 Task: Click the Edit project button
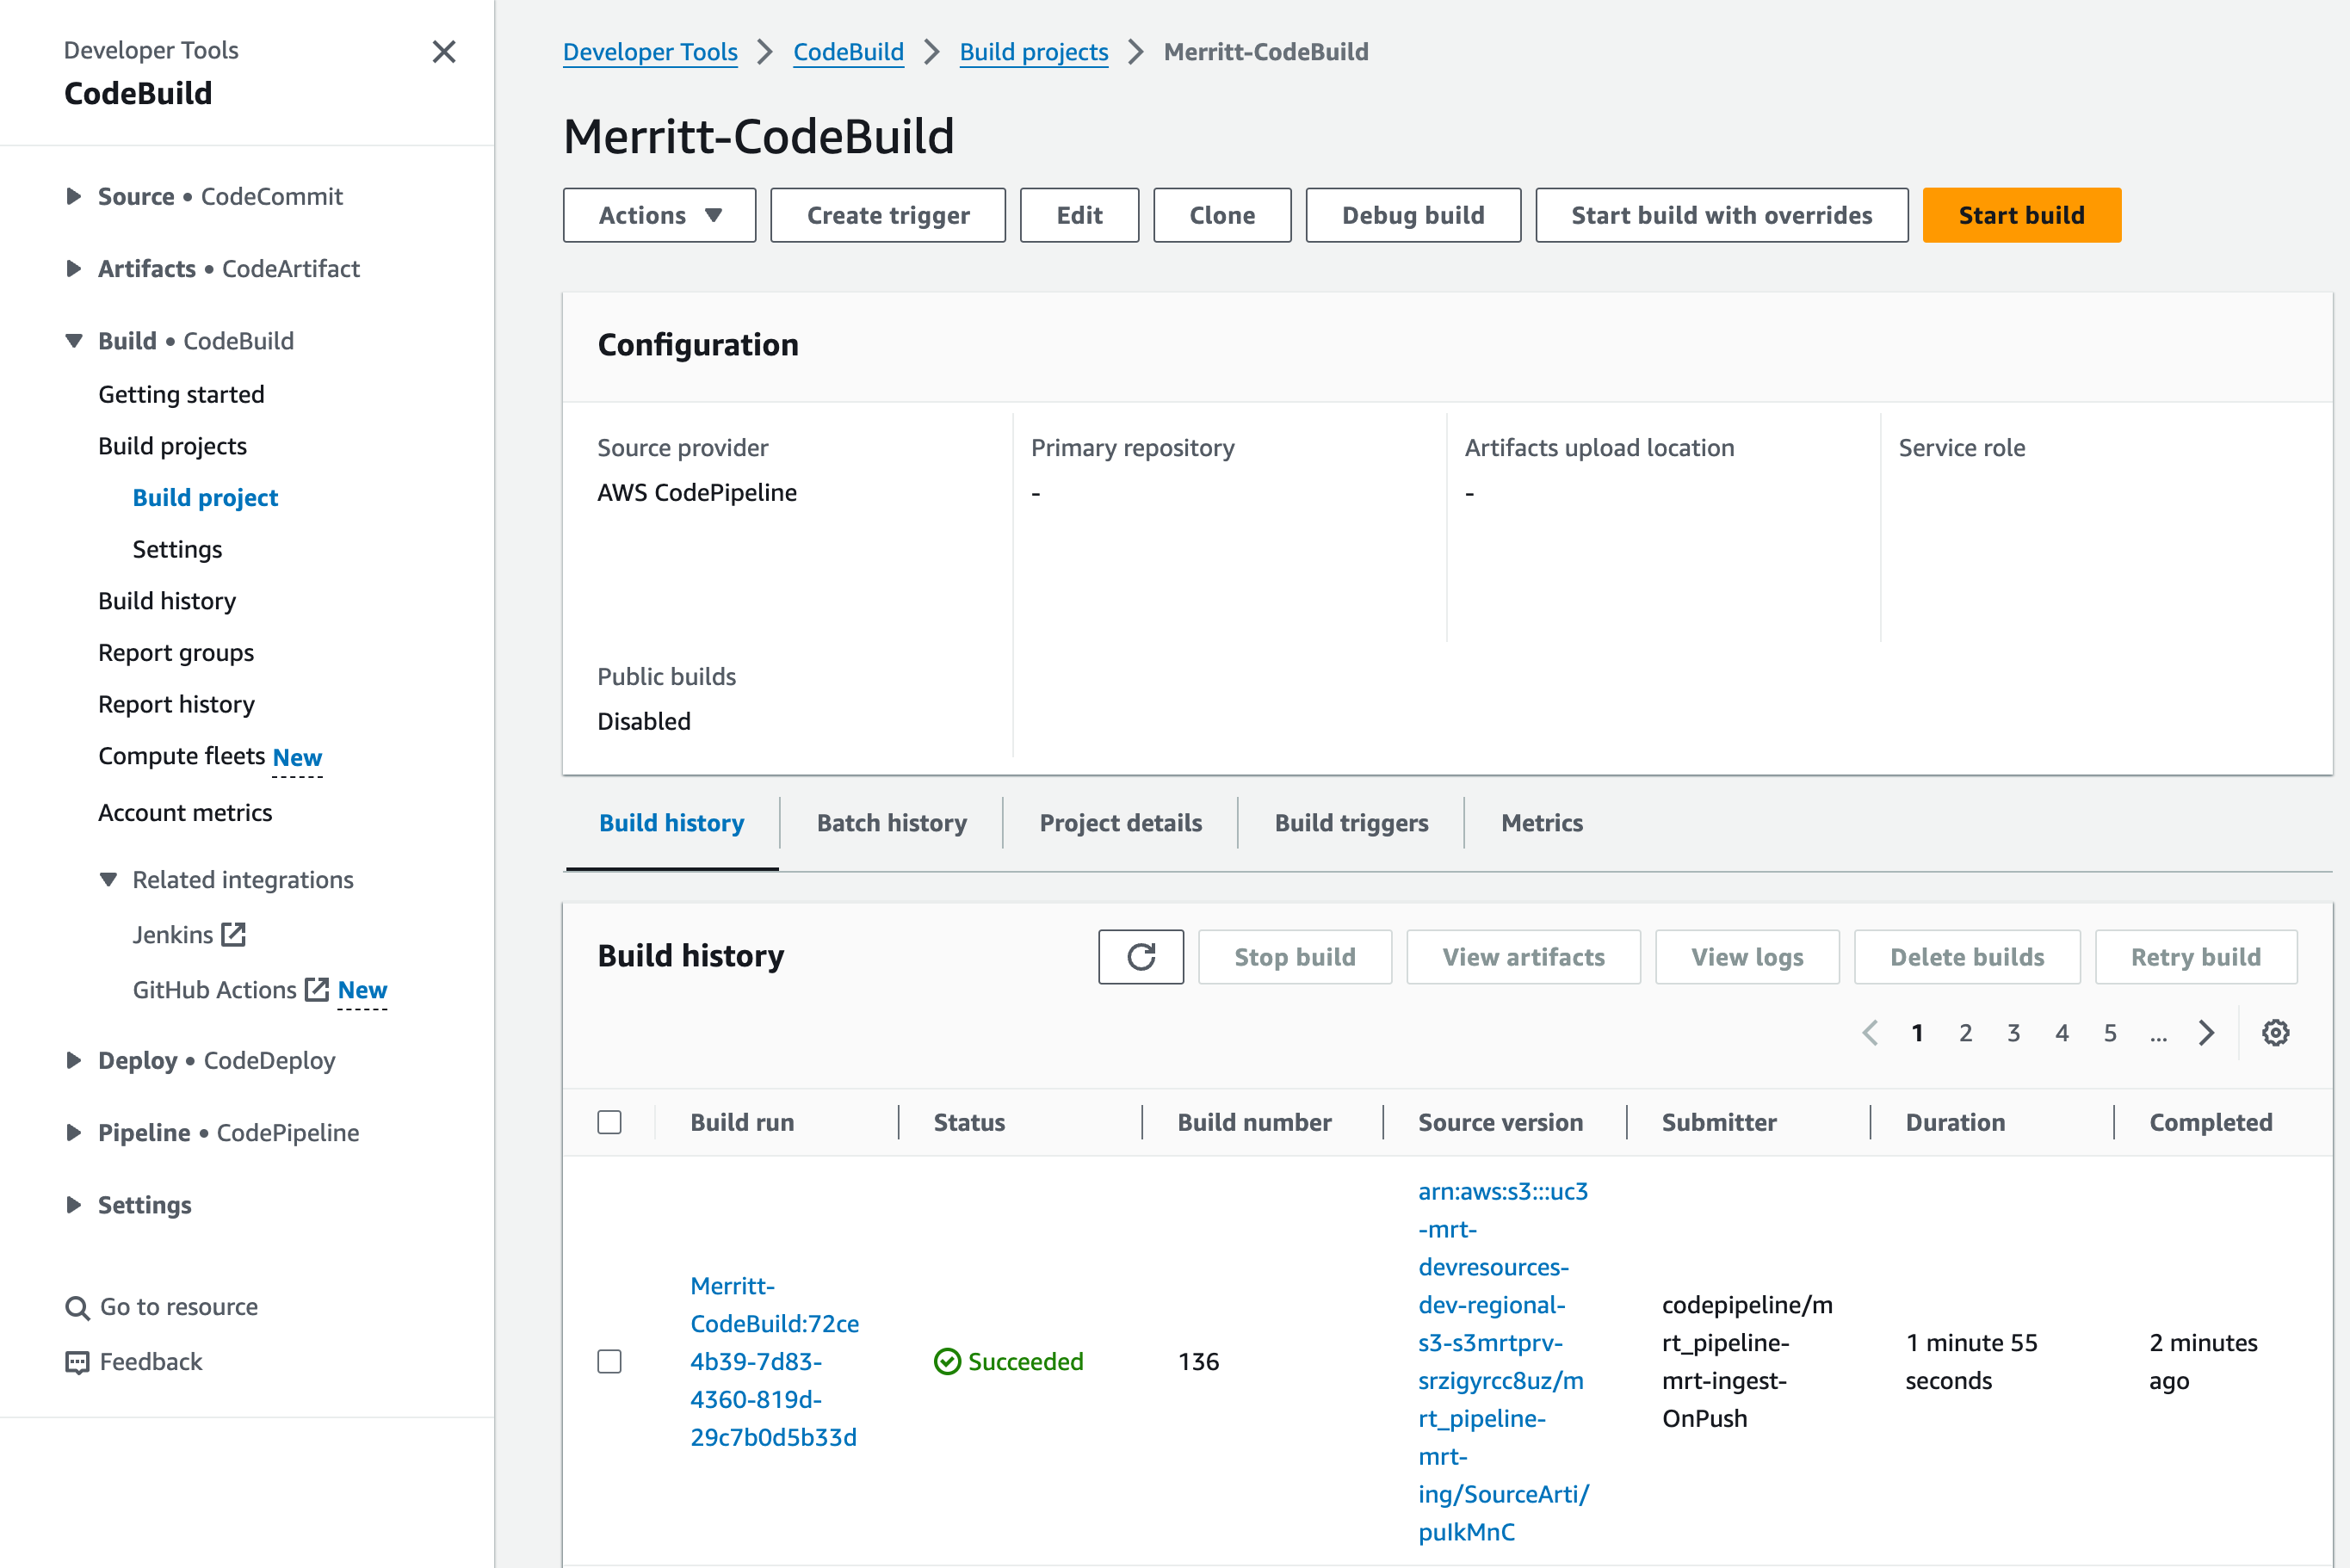coord(1079,215)
